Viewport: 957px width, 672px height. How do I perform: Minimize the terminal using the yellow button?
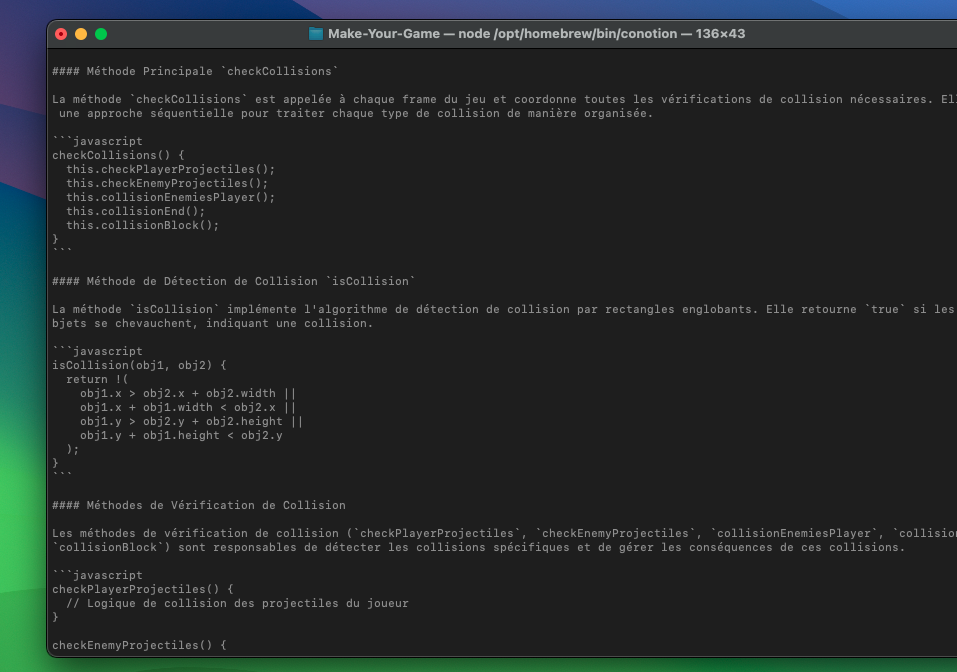[81, 34]
